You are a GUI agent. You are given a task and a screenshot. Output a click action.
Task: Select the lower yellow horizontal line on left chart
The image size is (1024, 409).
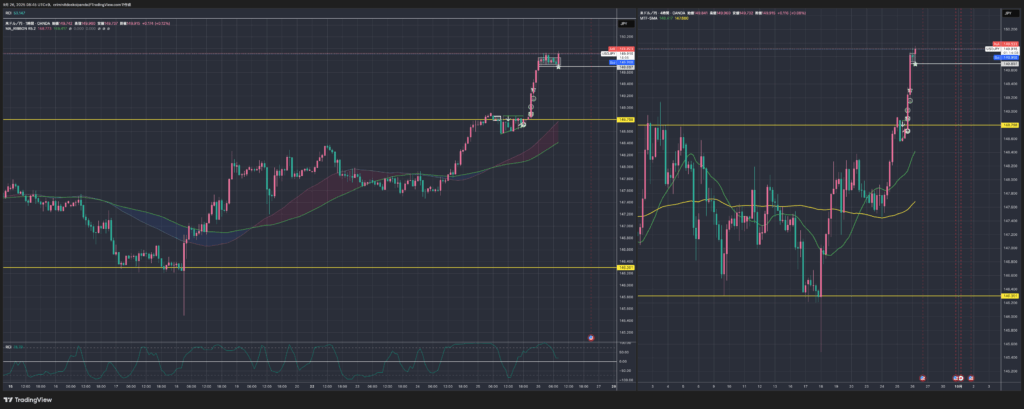[300, 267]
